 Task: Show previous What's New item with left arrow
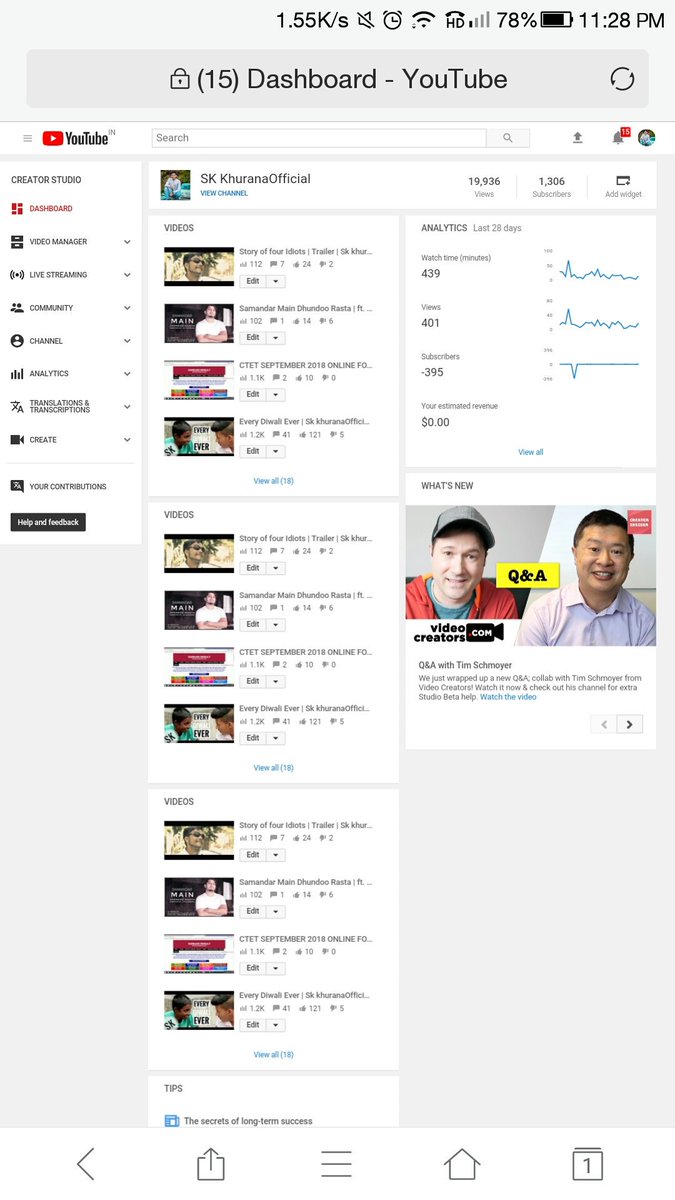point(604,724)
